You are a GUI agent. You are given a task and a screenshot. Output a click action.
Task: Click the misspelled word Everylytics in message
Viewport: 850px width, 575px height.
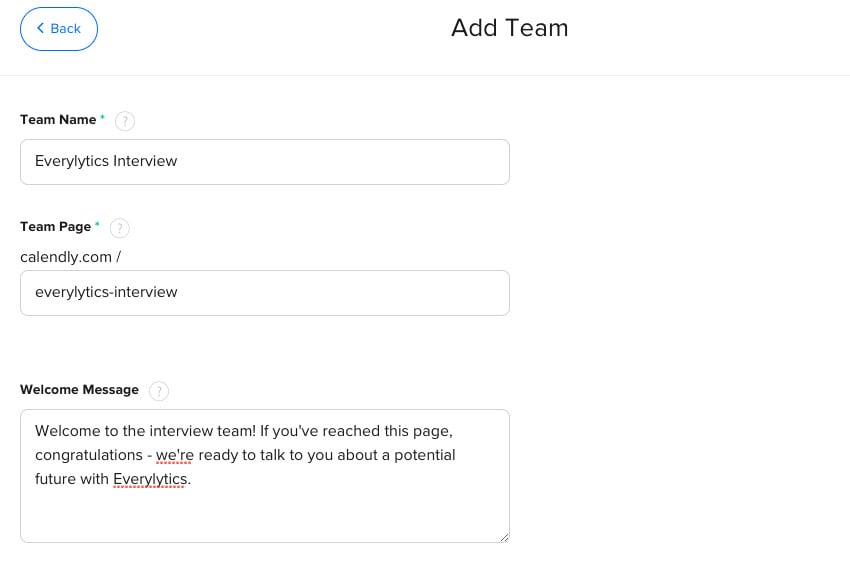[x=150, y=479]
